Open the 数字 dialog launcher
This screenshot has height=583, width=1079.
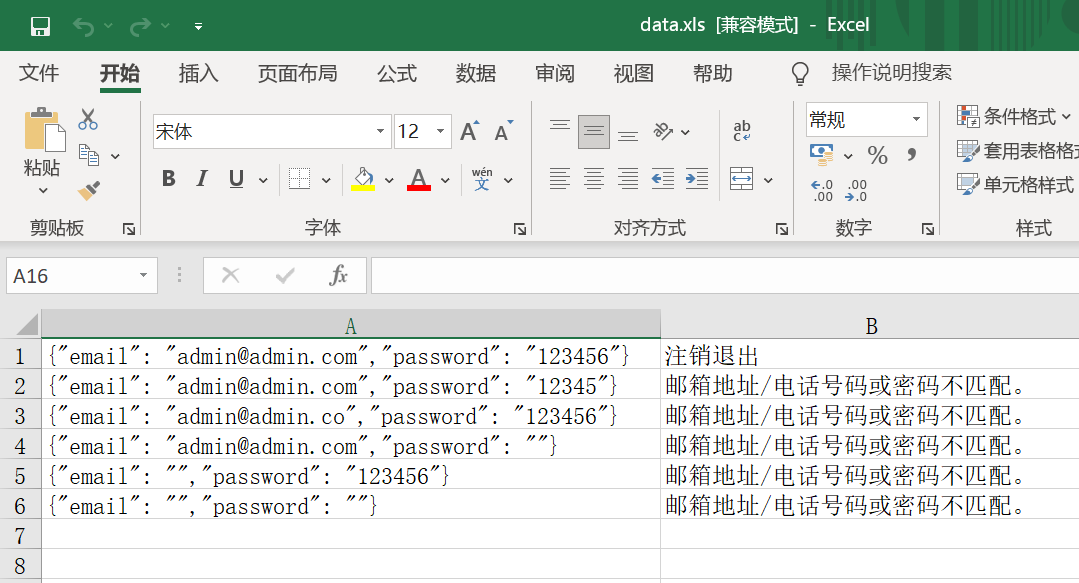tap(928, 229)
